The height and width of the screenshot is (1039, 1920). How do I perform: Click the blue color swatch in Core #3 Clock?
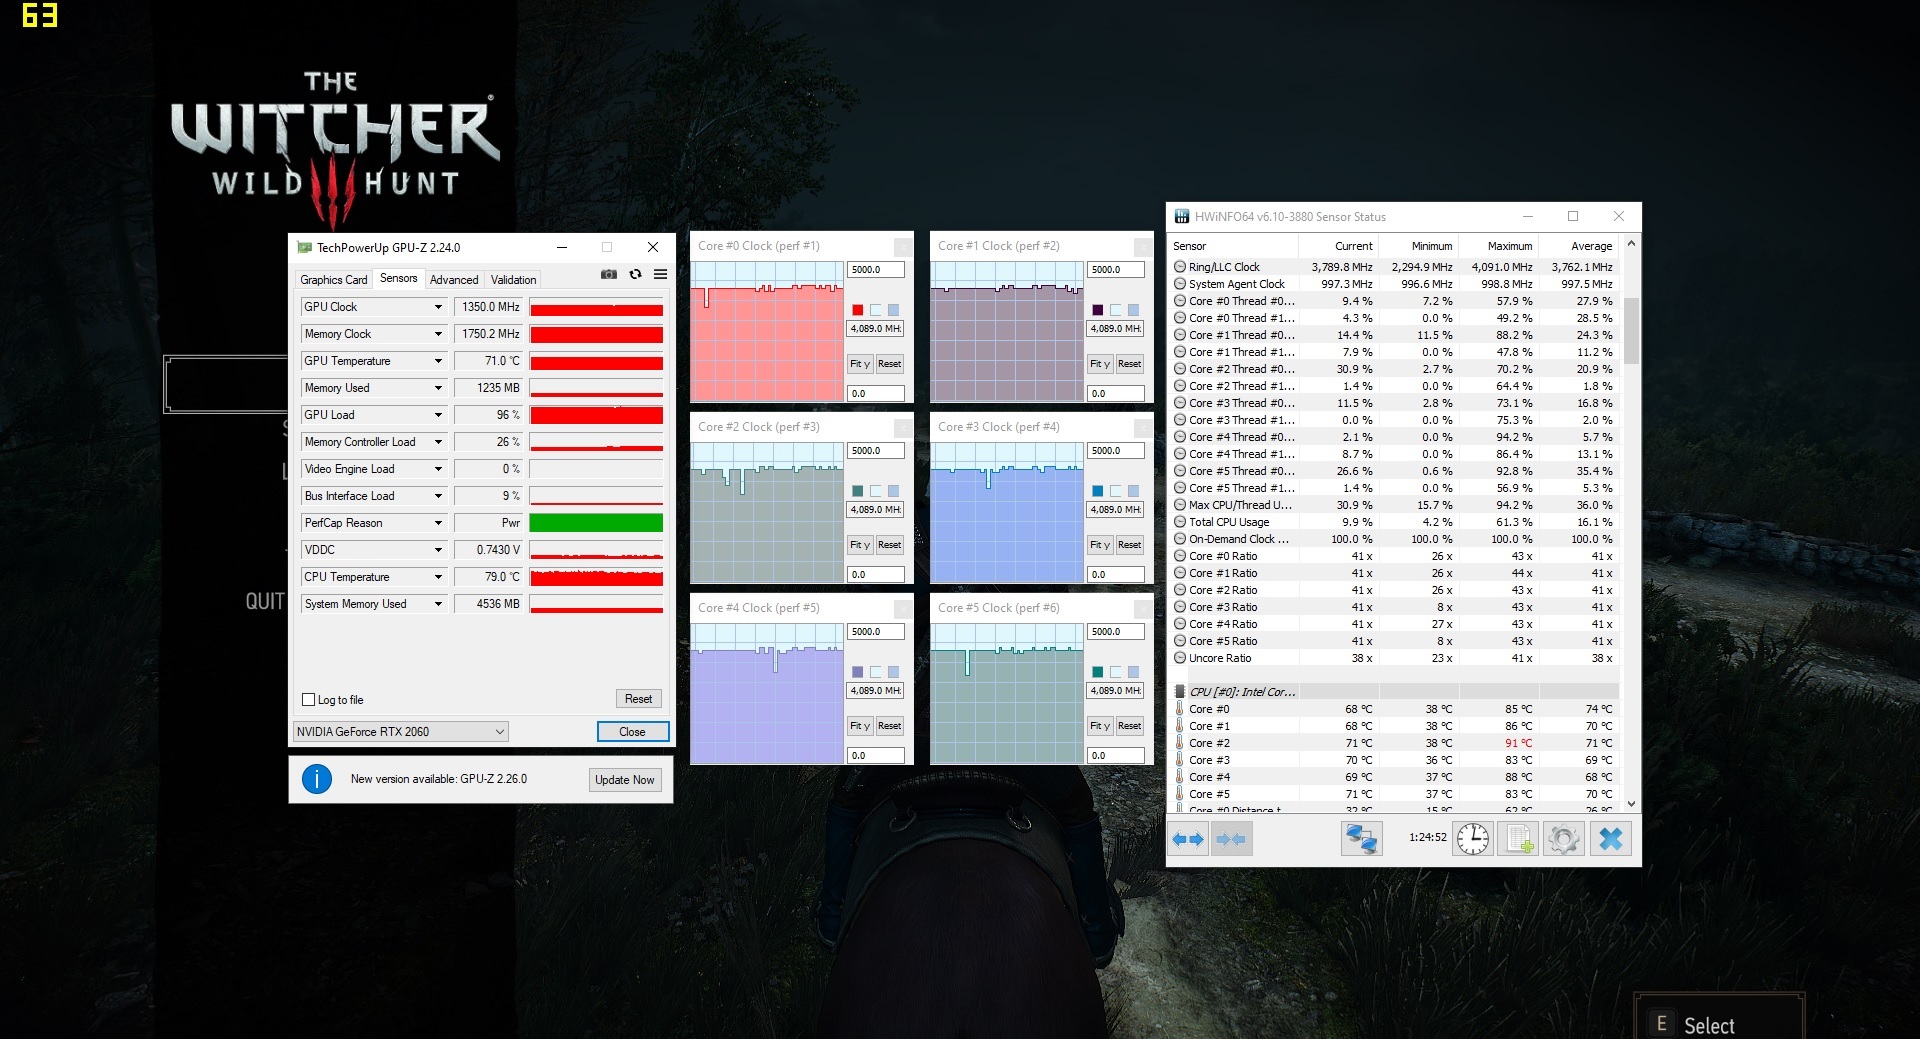(1097, 491)
